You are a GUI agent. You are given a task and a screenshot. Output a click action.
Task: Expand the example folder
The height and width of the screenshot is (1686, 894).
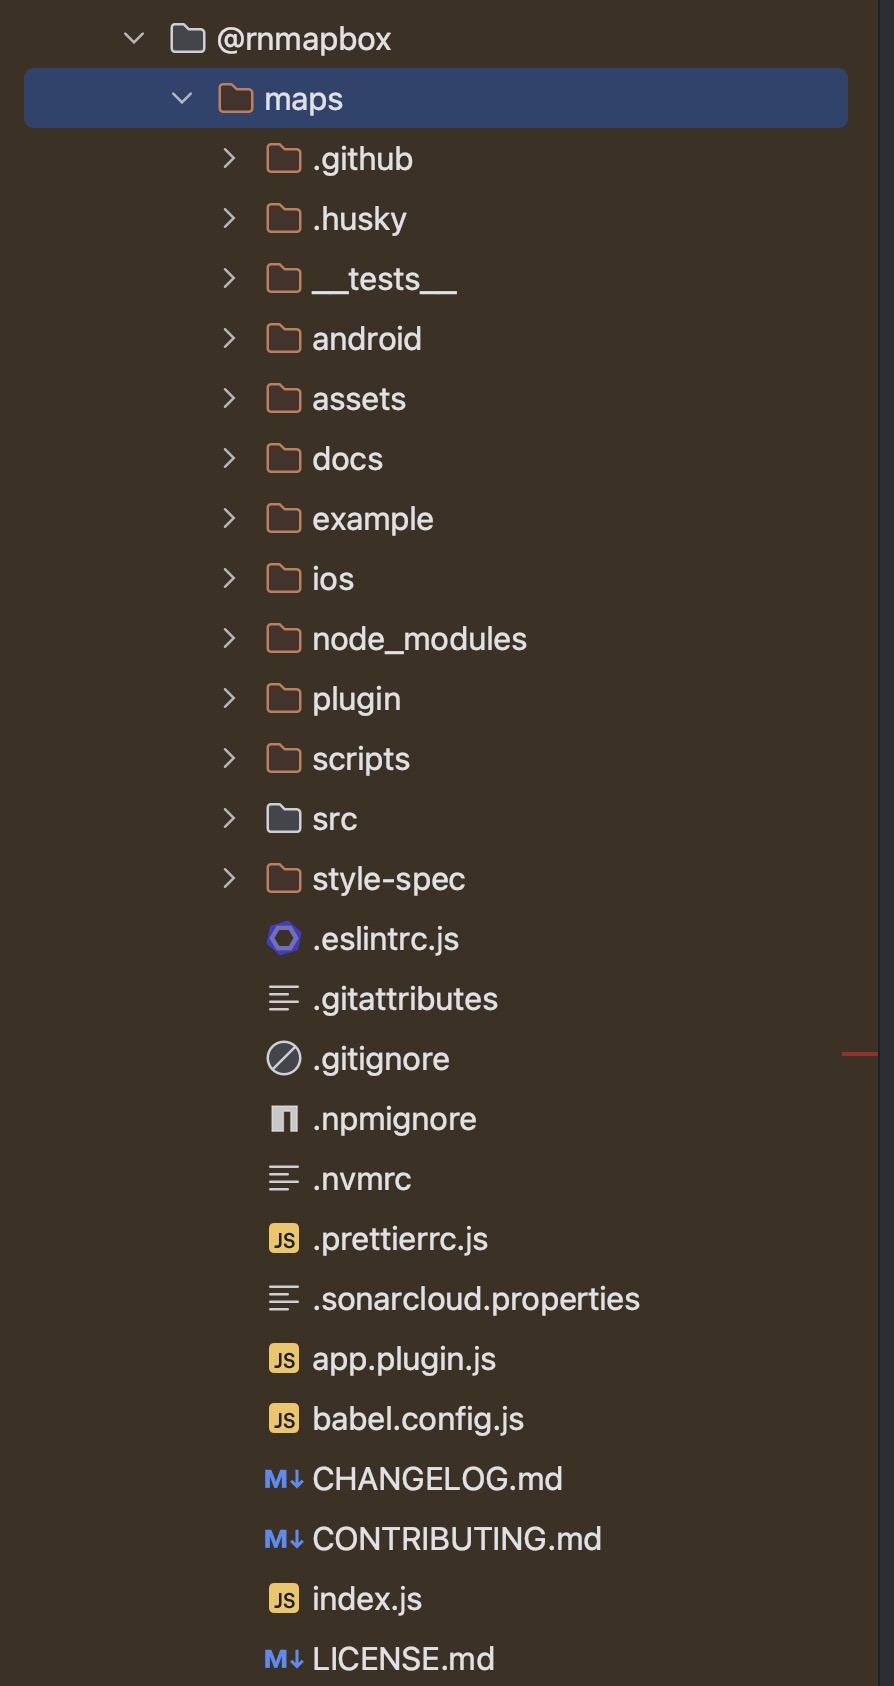click(x=229, y=518)
